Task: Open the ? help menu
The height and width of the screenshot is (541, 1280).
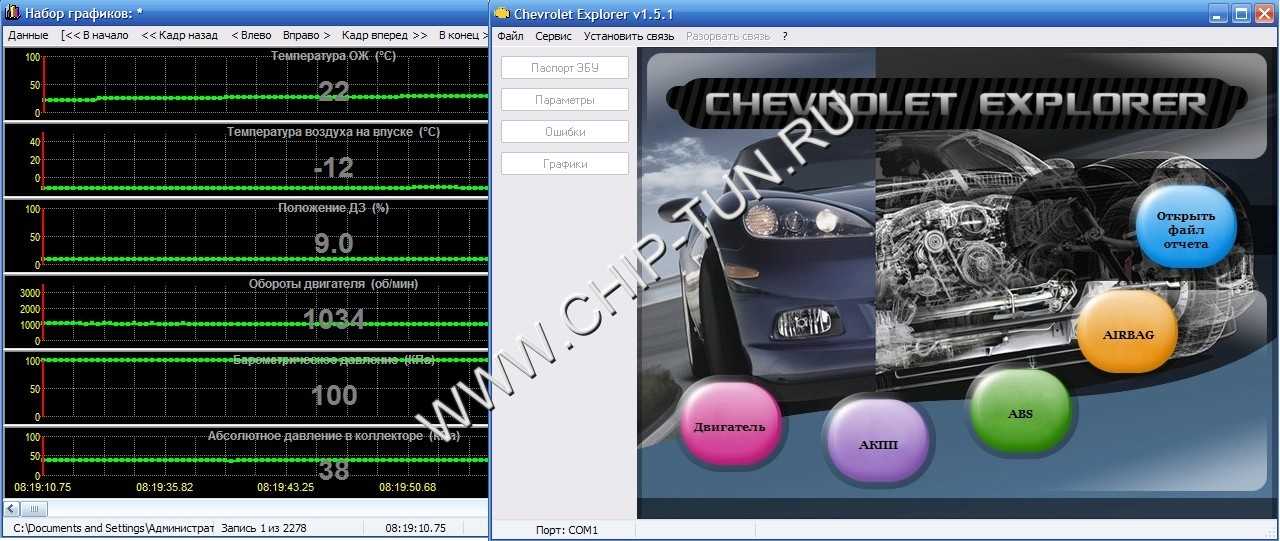Action: tap(785, 36)
